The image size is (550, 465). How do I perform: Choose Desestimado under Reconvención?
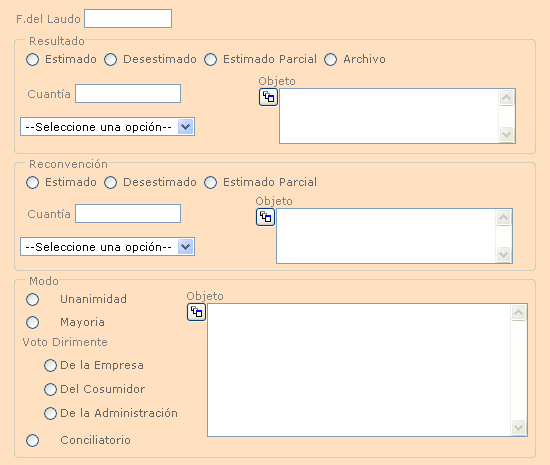110,182
